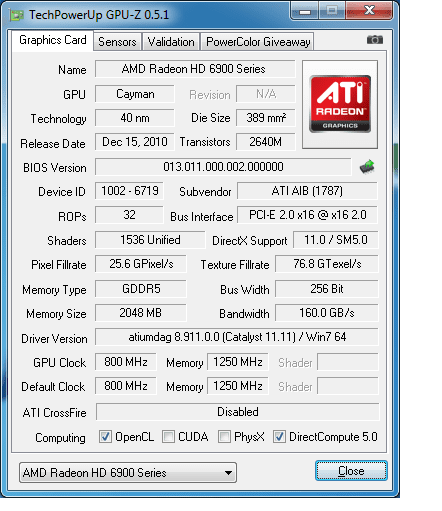Click the TechPowerUp GPU-Z 0.5.1 title text
442x511 pixels.
99,15
